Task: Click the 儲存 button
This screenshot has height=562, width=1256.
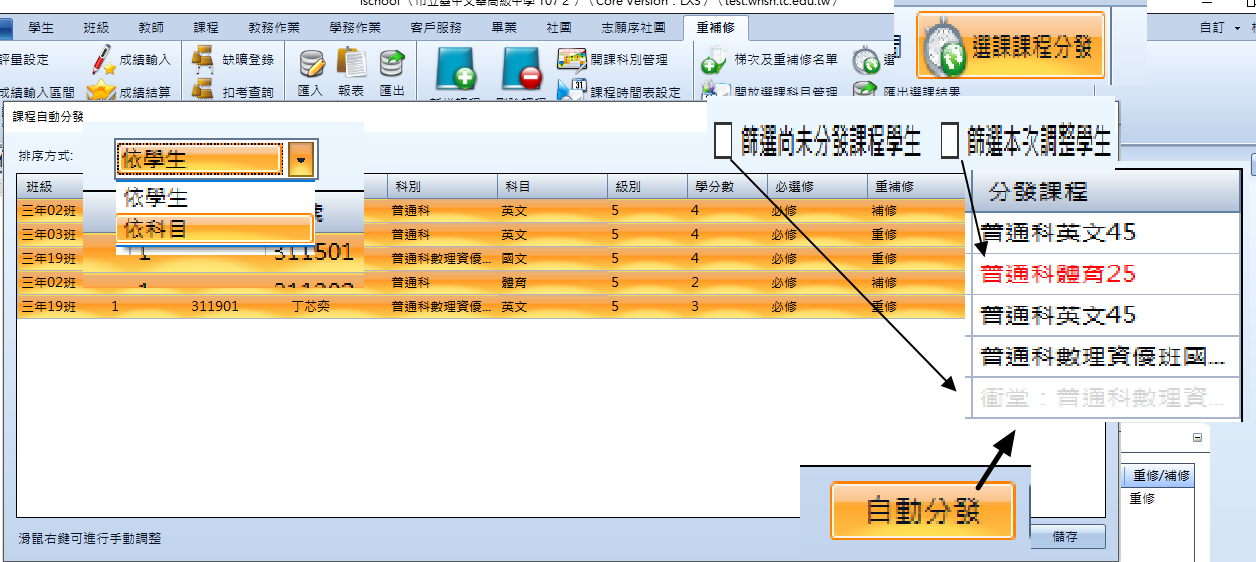Action: (1065, 536)
